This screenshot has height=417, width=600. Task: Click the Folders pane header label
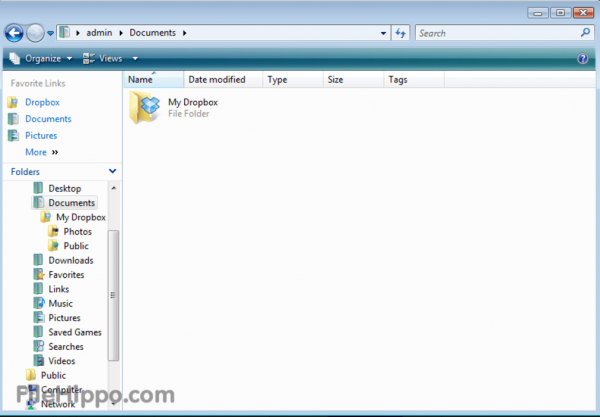point(25,172)
